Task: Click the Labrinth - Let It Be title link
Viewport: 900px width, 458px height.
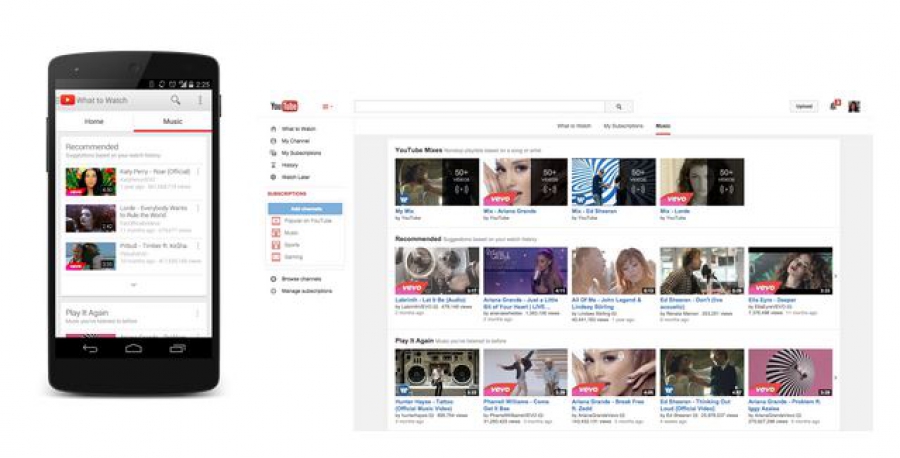Action: coord(428,300)
